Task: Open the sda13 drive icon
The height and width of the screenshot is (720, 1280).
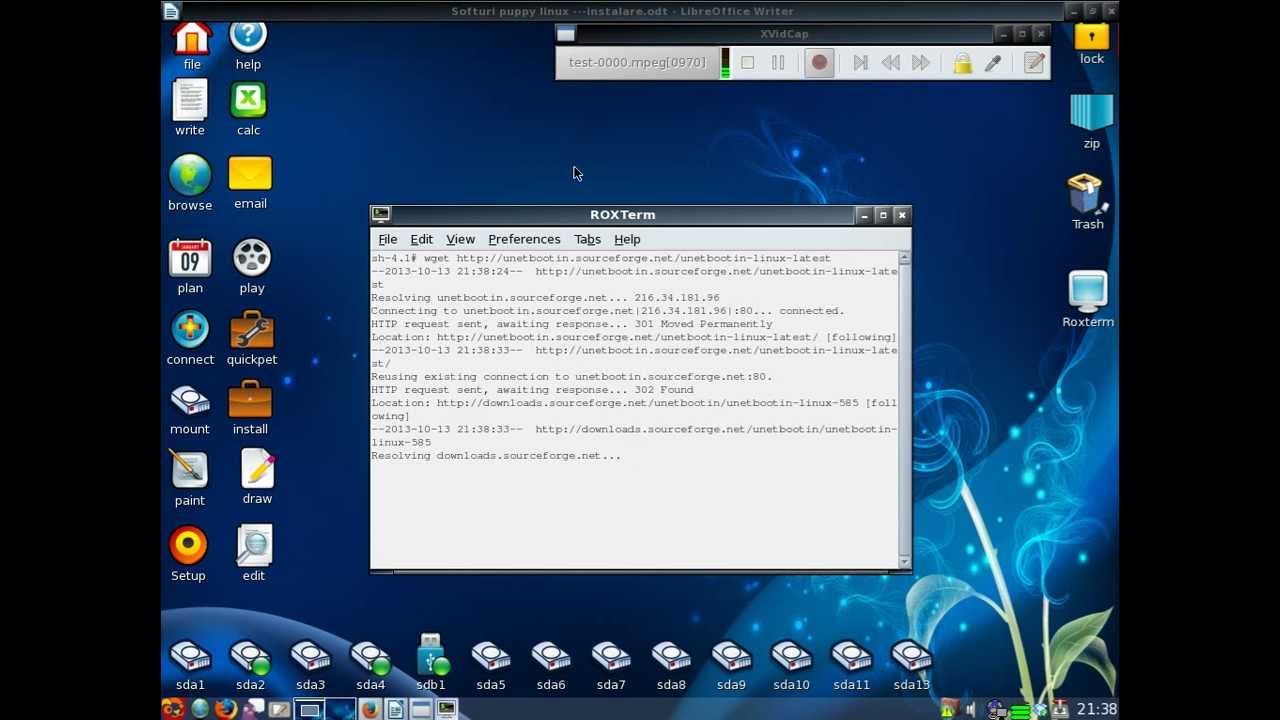Action: [911, 664]
